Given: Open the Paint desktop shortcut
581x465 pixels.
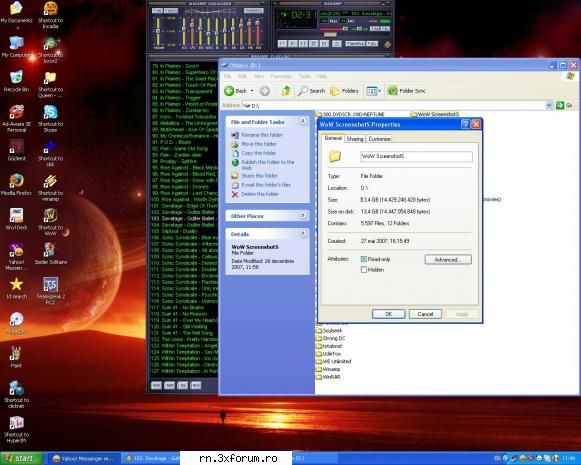Looking at the screenshot, I should click(16, 357).
